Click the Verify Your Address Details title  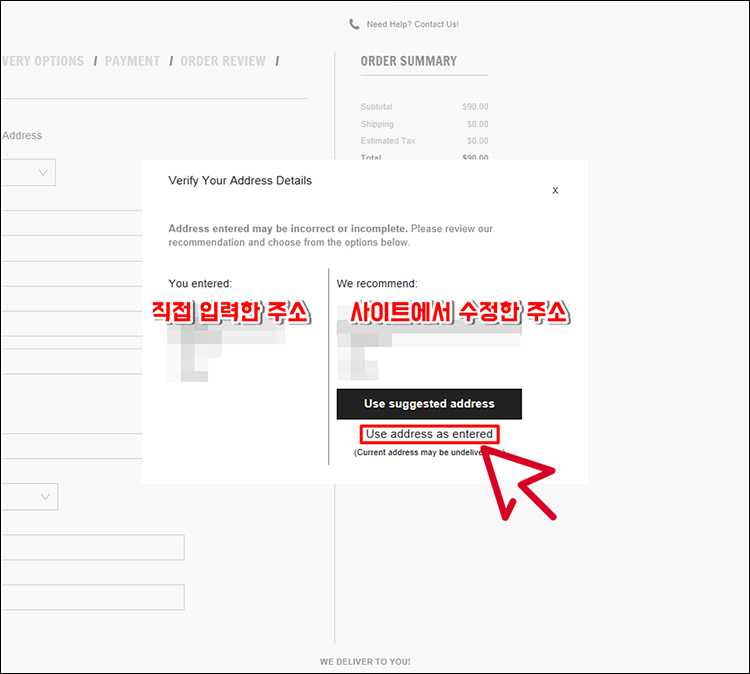[x=240, y=181]
